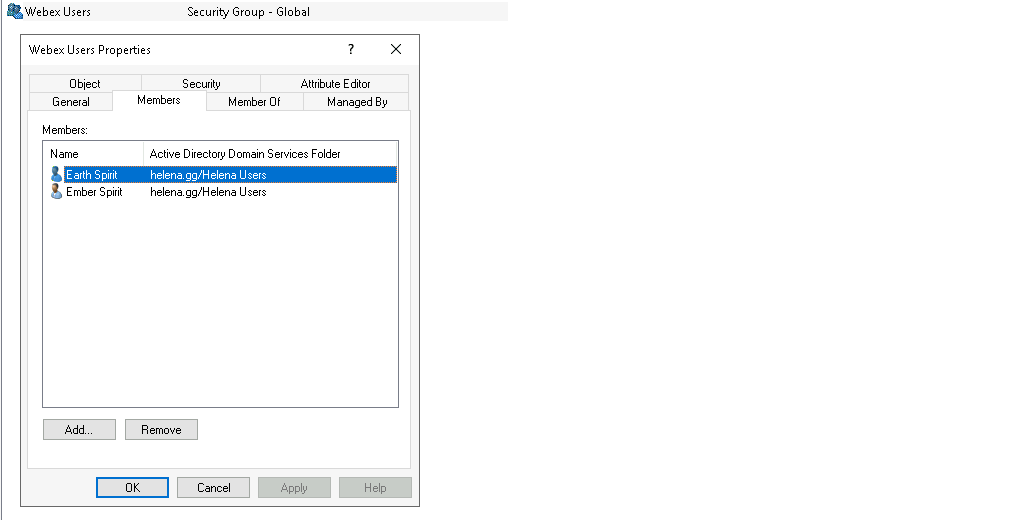Click Security Group - Global type text
Screen dimensions: 1035x520
point(248,12)
